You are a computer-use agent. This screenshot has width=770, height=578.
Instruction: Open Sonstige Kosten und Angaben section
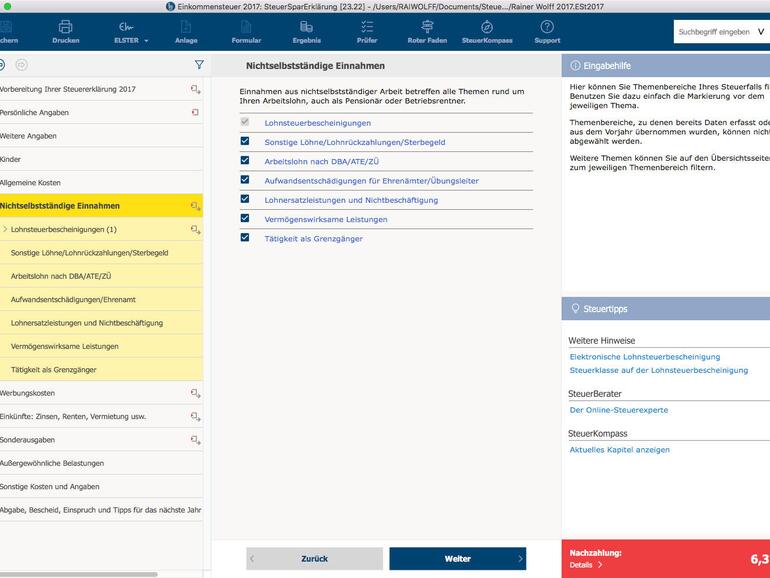[x=101, y=487]
